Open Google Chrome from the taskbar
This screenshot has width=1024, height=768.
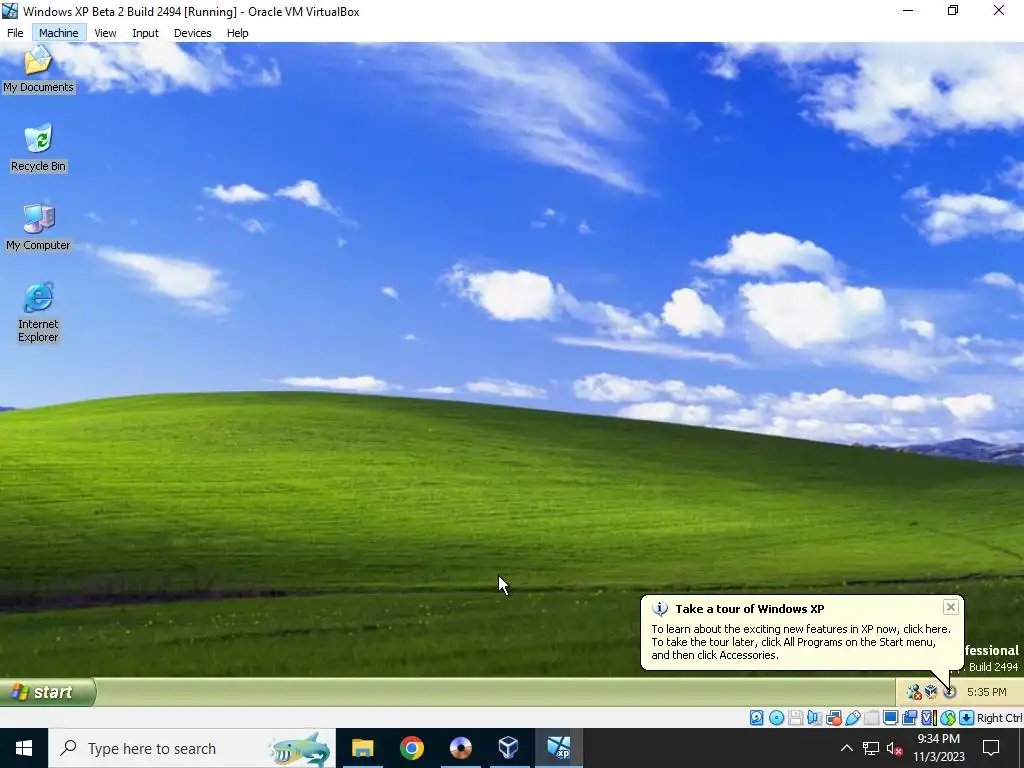click(411, 748)
